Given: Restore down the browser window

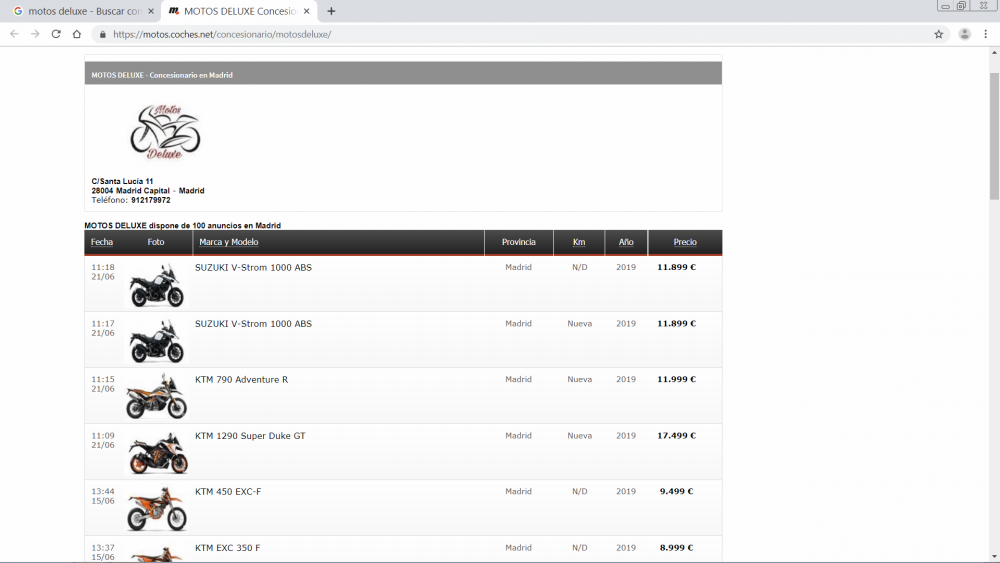Looking at the screenshot, I should 962,6.
